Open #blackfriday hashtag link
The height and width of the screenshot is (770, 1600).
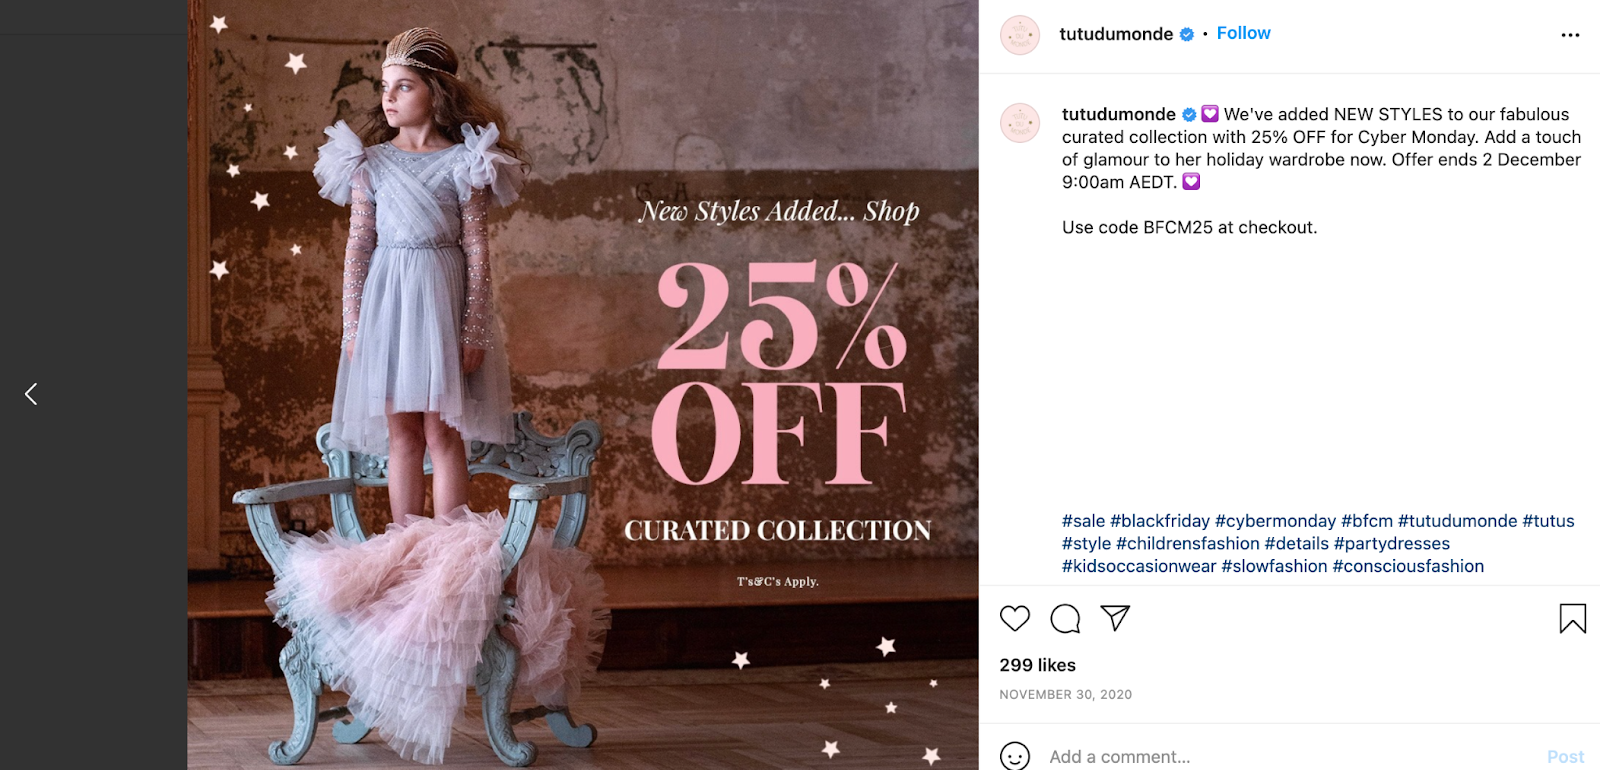(1160, 521)
